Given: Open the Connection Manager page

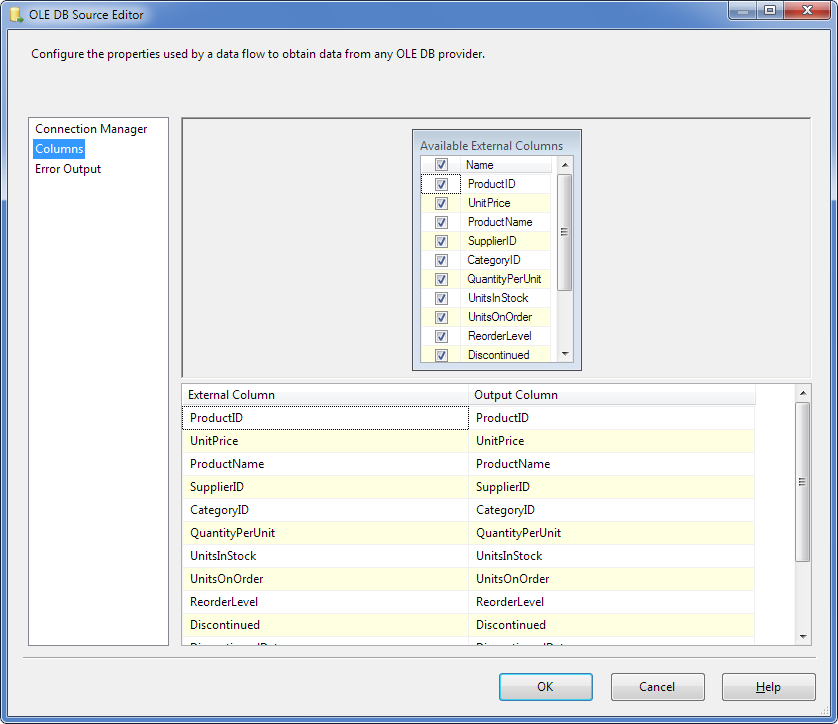Looking at the screenshot, I should tap(91, 129).
